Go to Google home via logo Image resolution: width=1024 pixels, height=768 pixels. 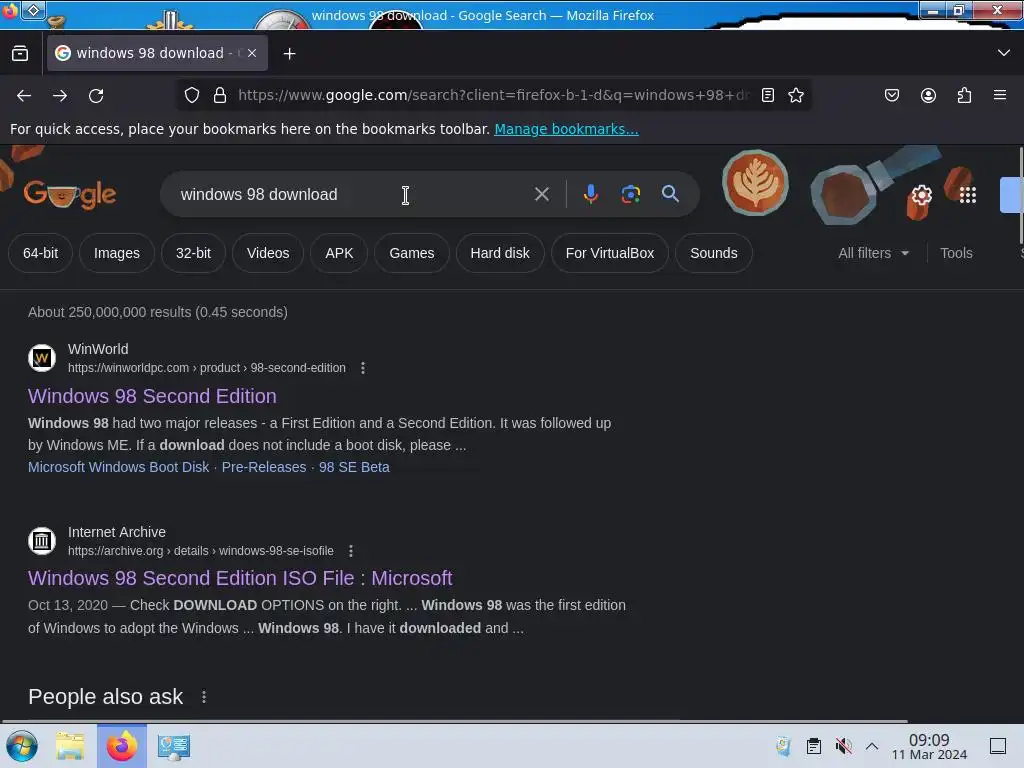pos(70,194)
